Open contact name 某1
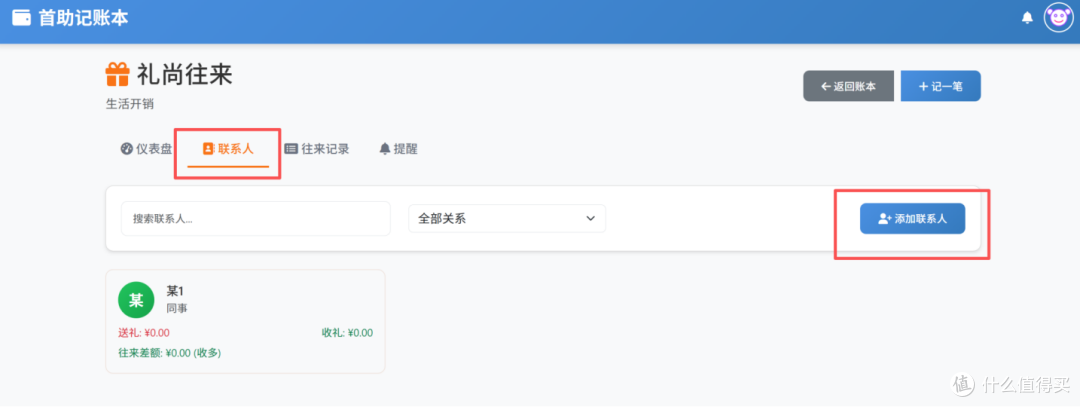The image size is (1080, 407). [x=175, y=291]
